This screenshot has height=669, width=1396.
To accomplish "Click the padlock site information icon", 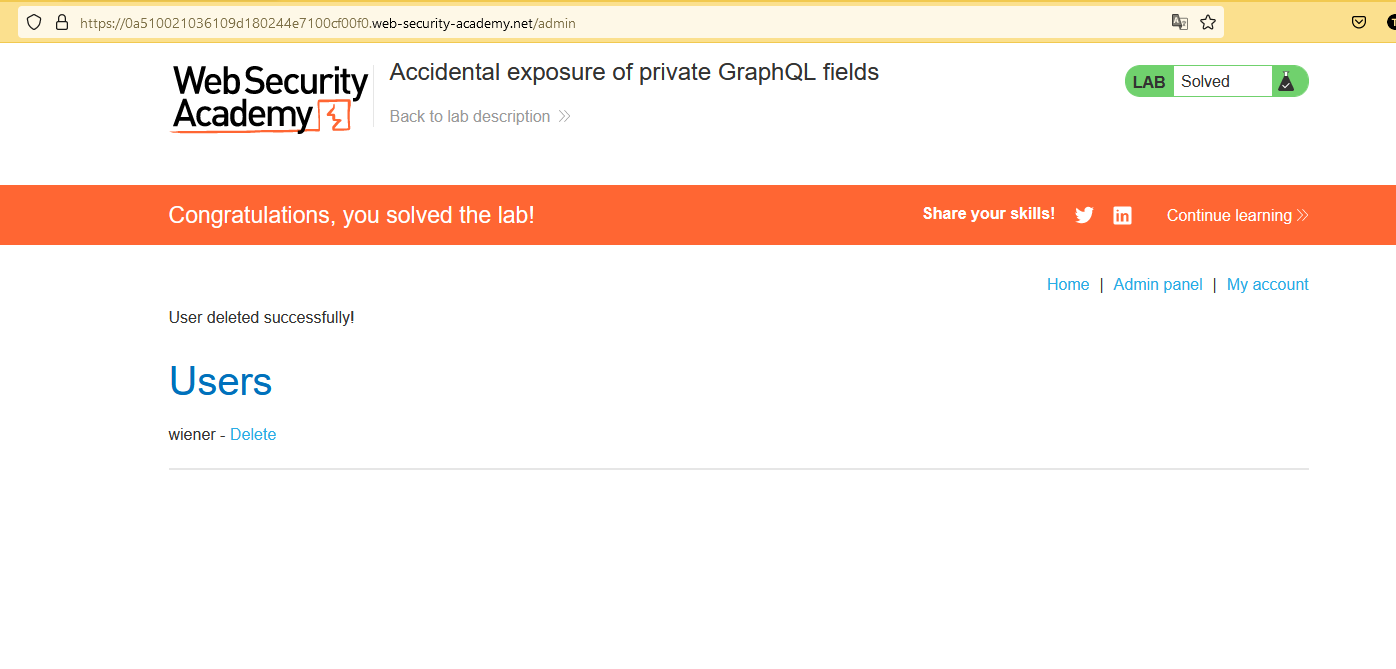I will click(x=61, y=22).
